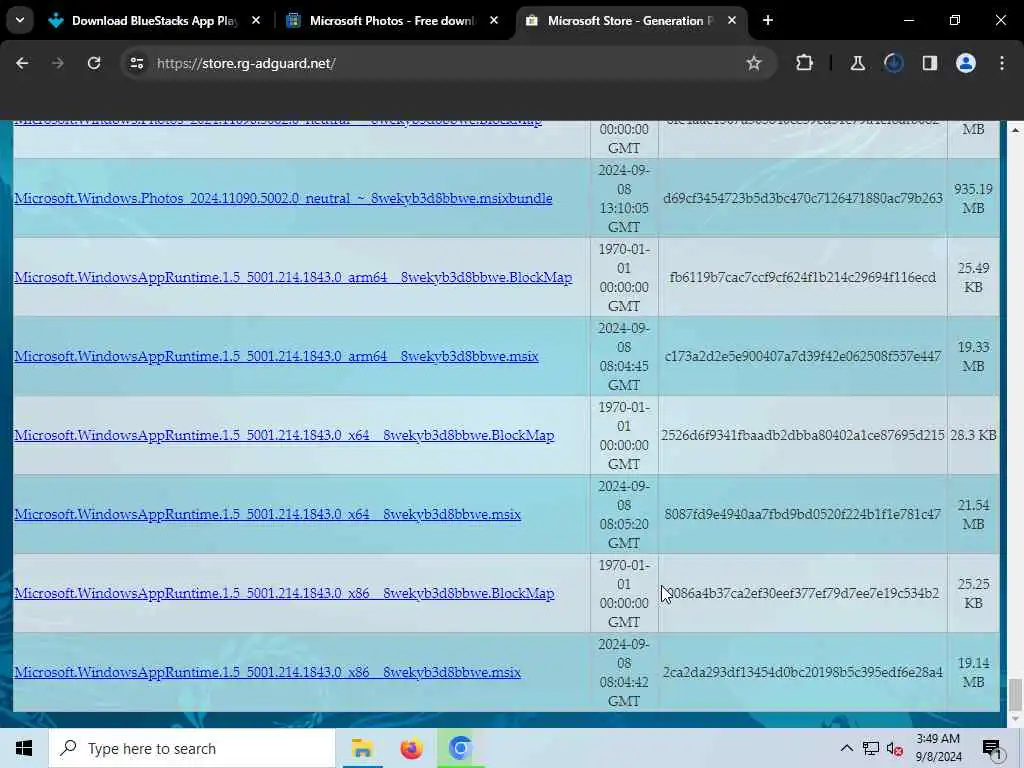Screen dimensions: 1024x768
Task: Click hash 8087fd9e4940aa7fbd9bd0520f224b1f1e781c47
Action: click(x=803, y=514)
